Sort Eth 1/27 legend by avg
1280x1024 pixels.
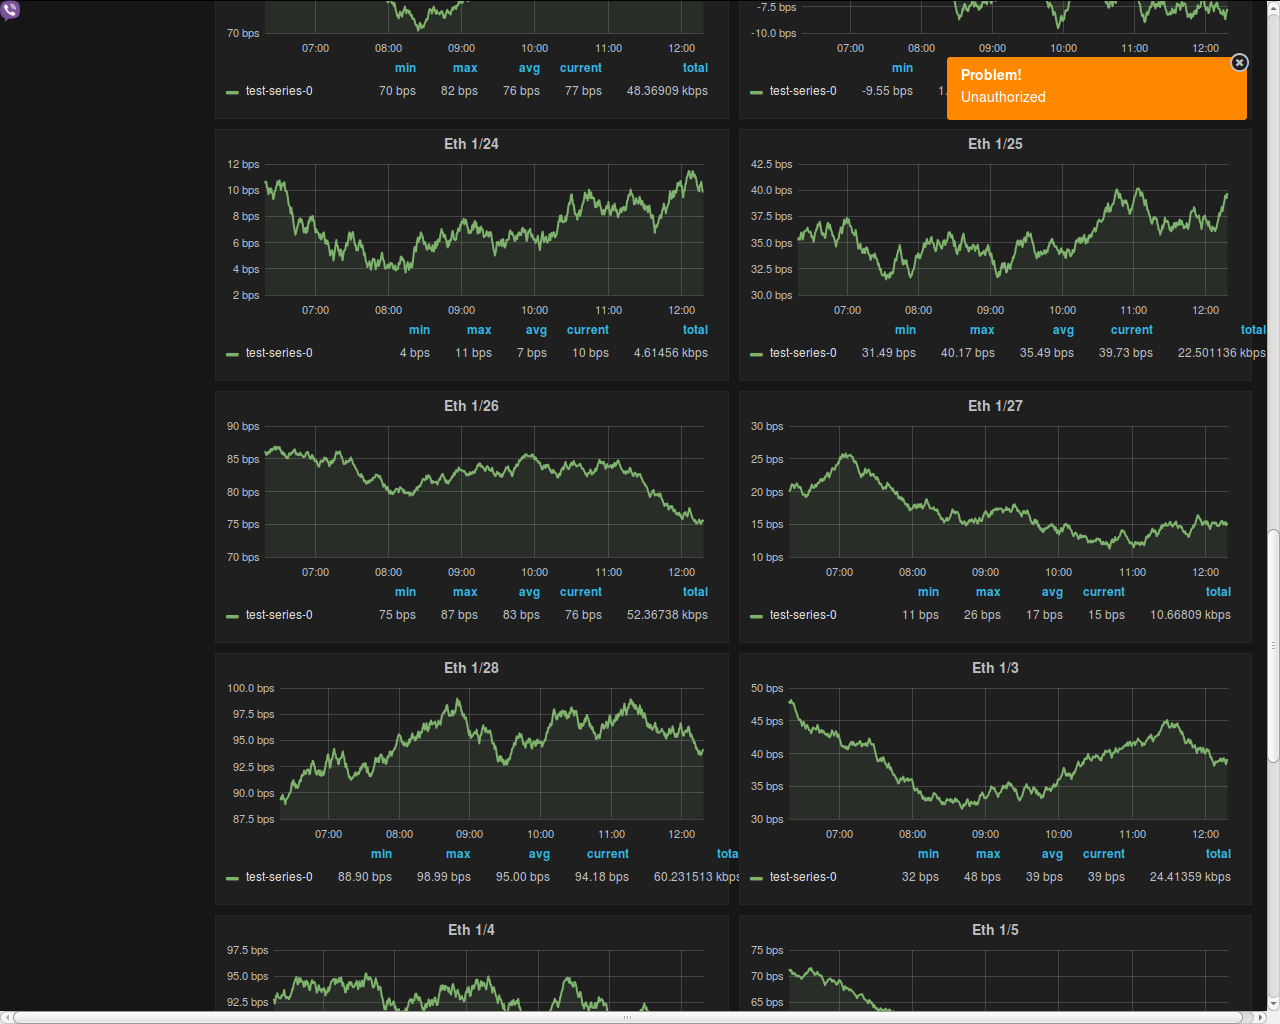pos(1052,592)
